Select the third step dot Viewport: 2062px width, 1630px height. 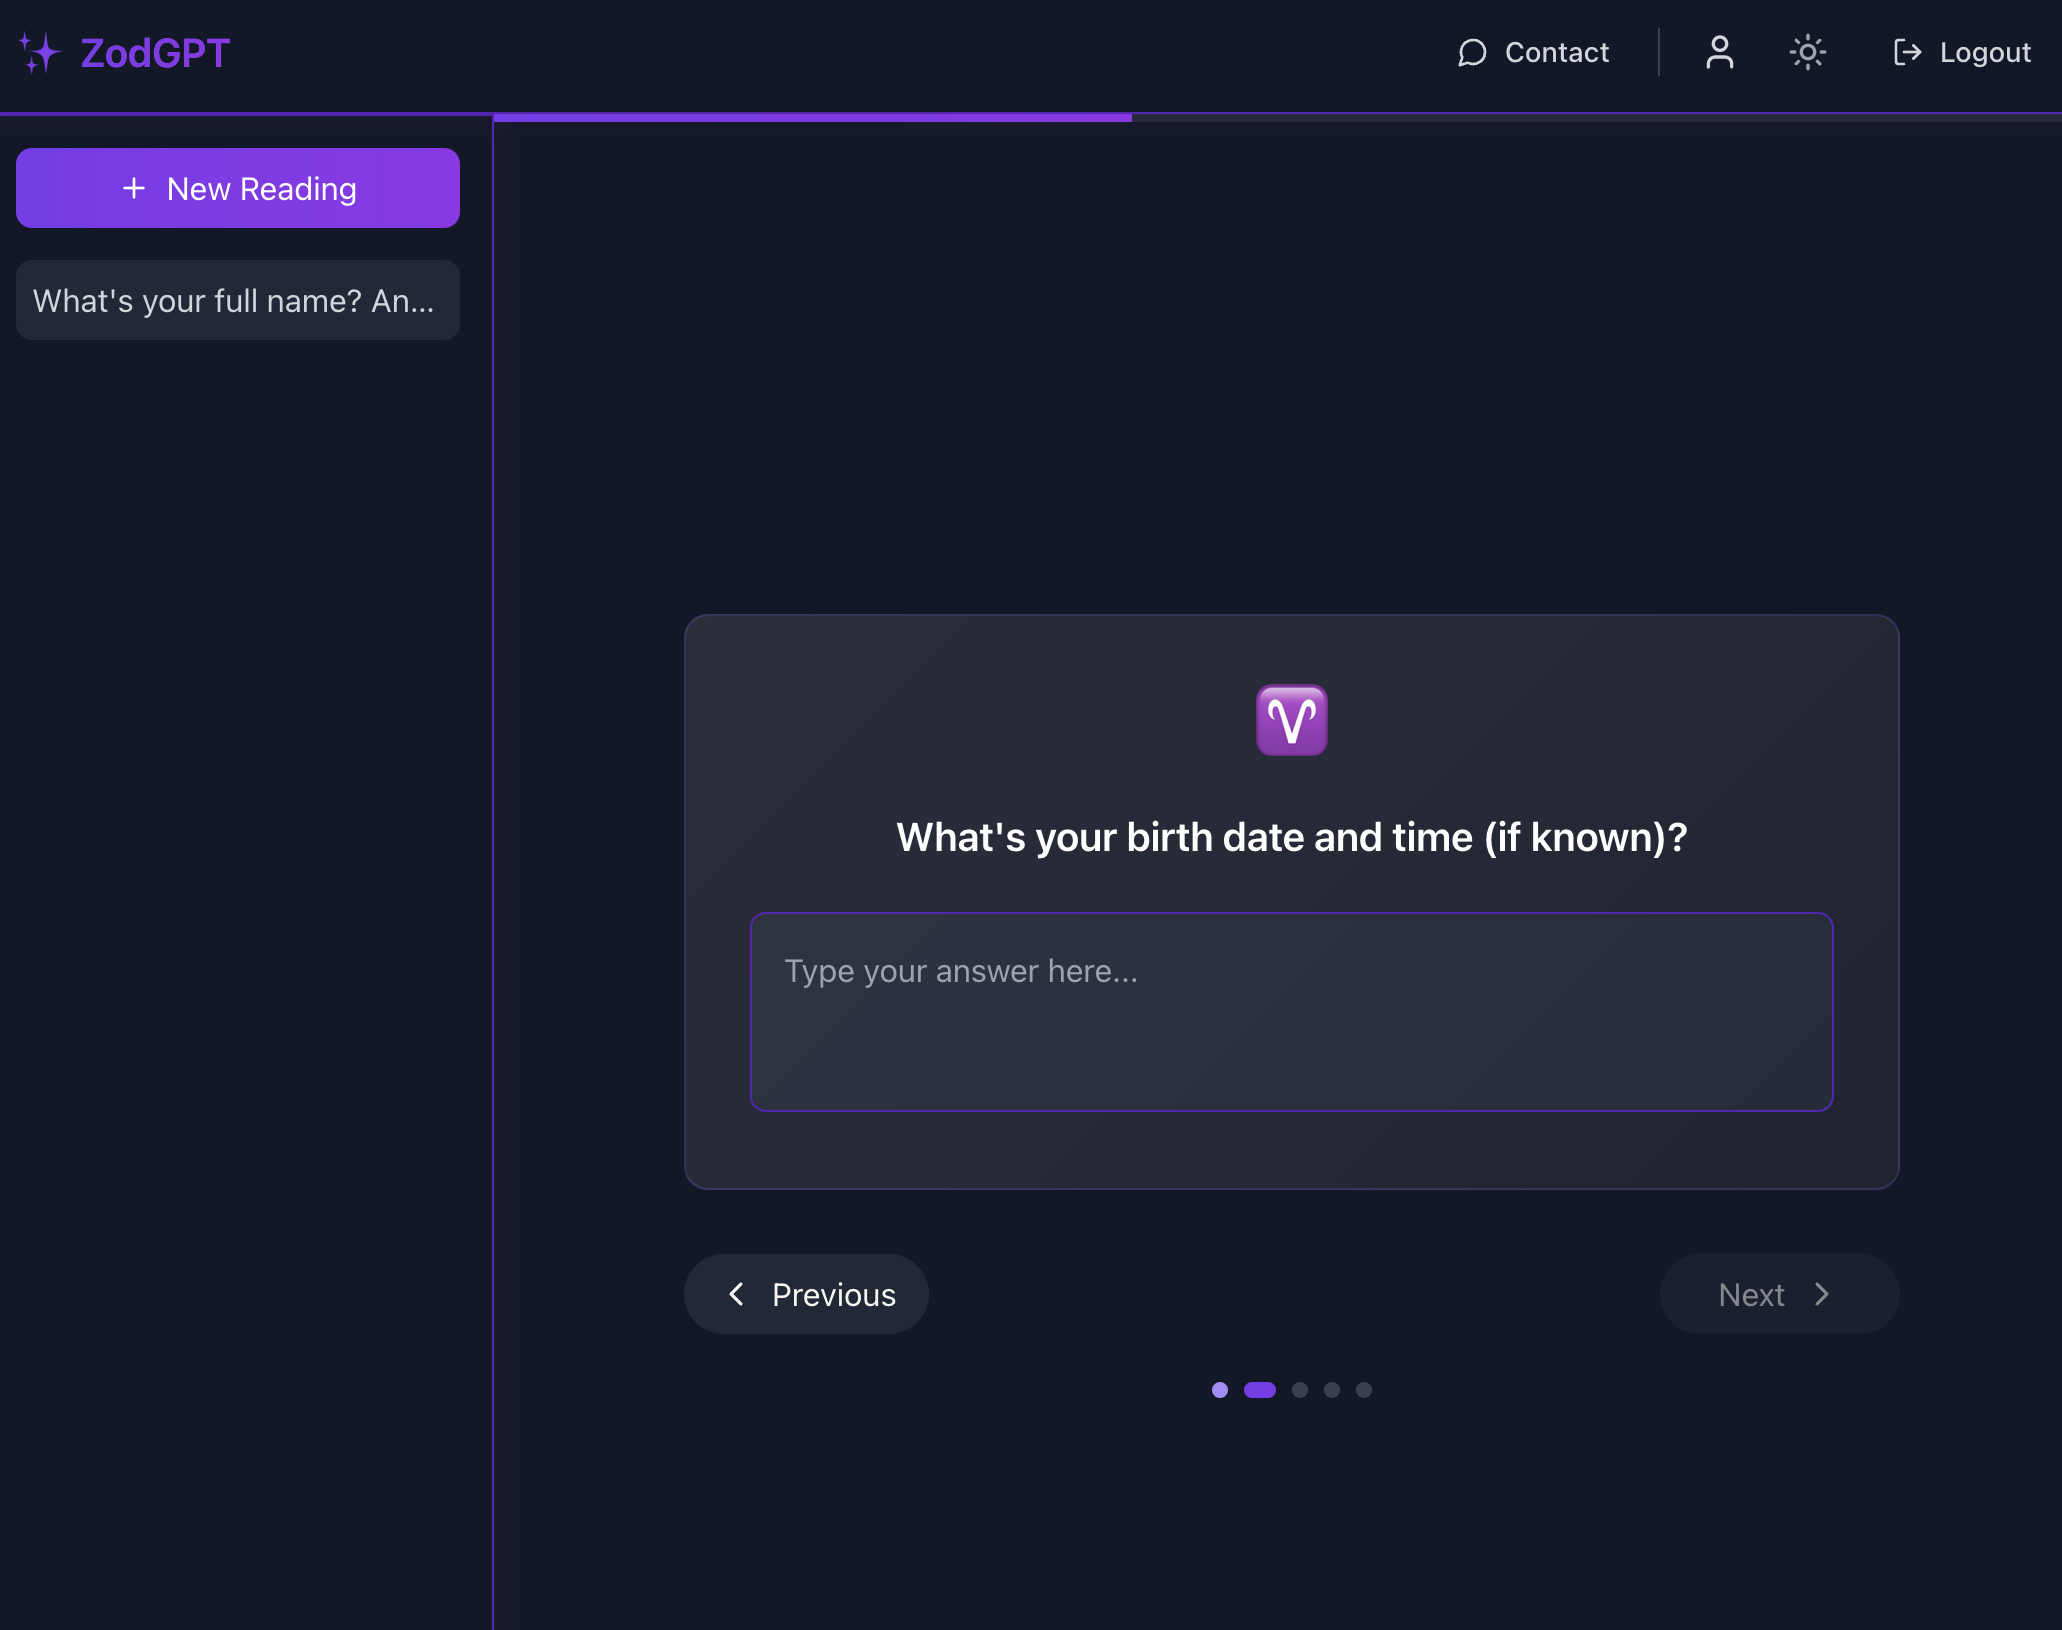click(x=1299, y=1390)
